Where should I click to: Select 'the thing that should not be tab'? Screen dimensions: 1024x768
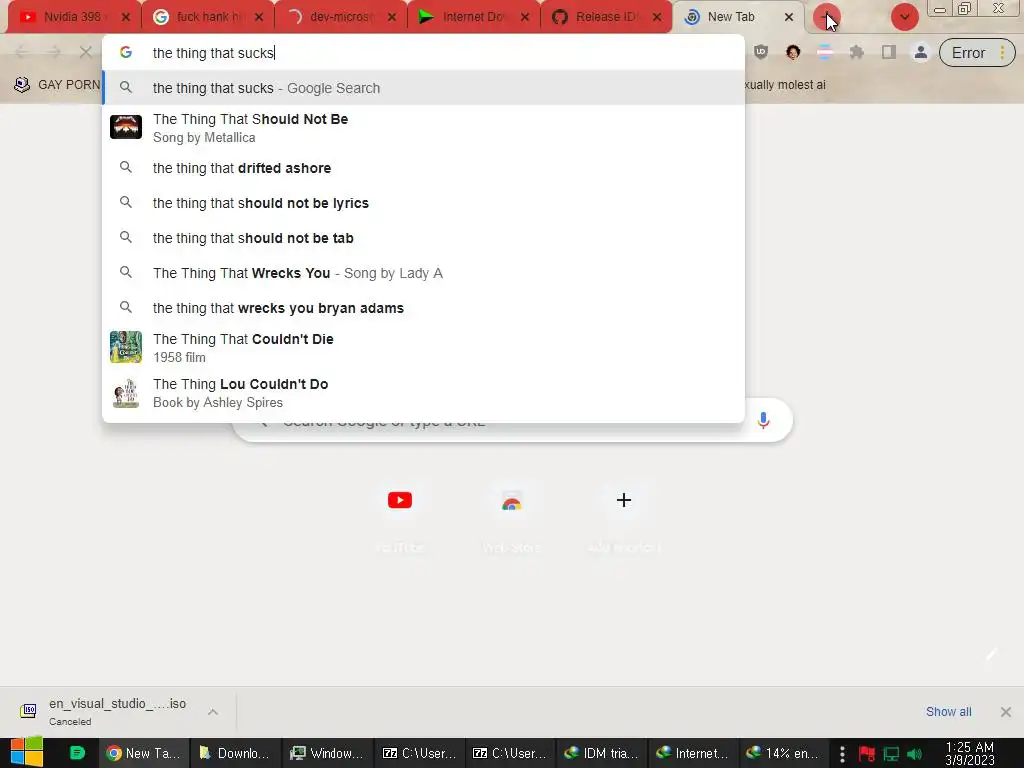tap(423, 238)
